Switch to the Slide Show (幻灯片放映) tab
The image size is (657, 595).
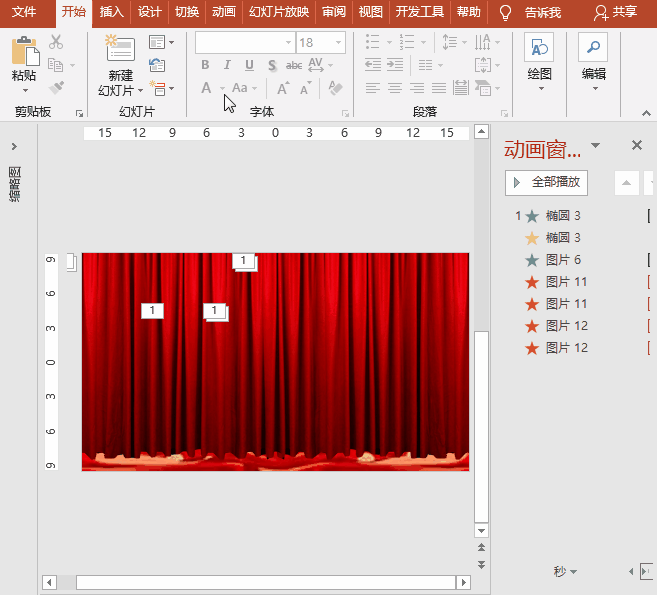pyautogui.click(x=279, y=12)
